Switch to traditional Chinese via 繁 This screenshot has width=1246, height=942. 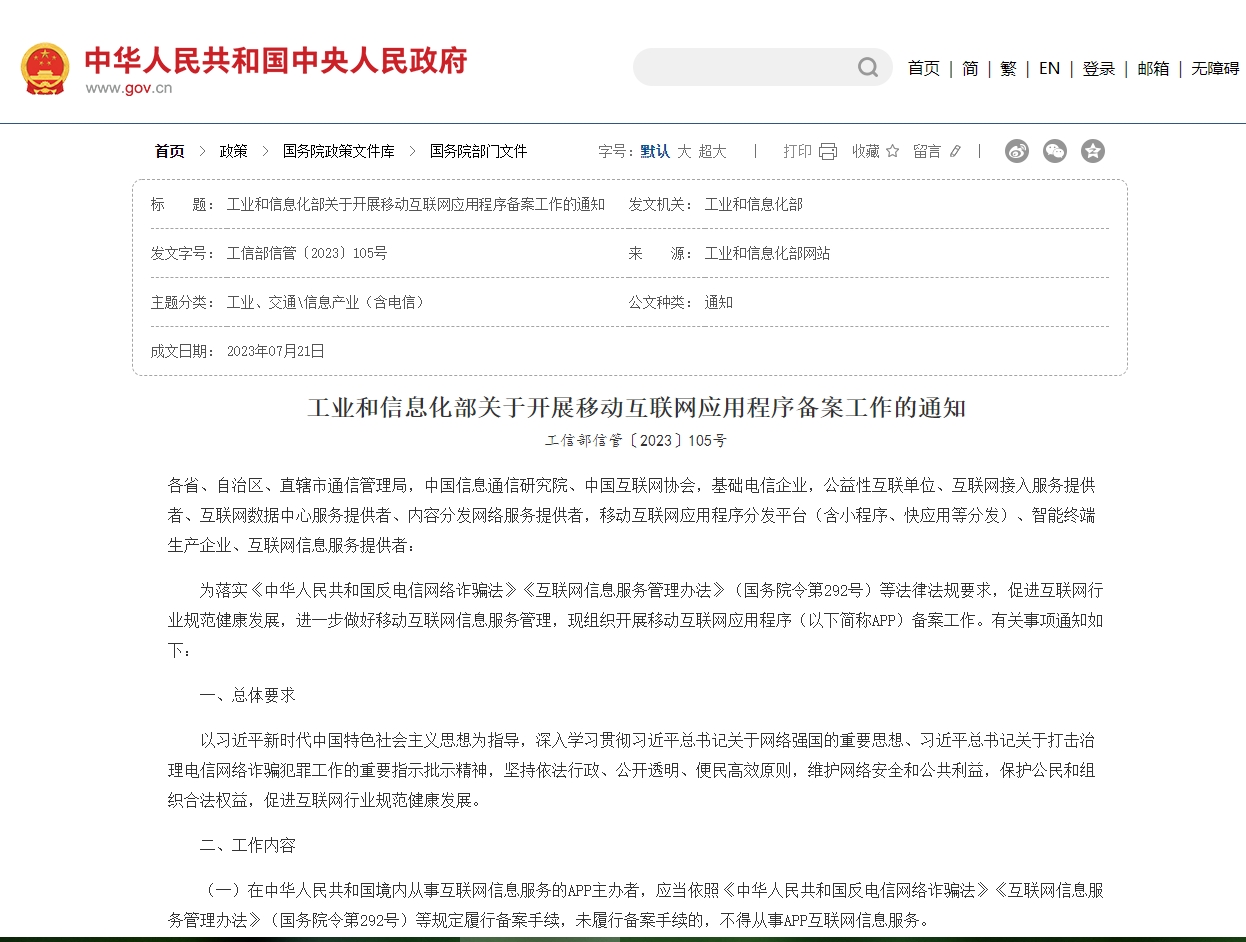click(x=1007, y=68)
